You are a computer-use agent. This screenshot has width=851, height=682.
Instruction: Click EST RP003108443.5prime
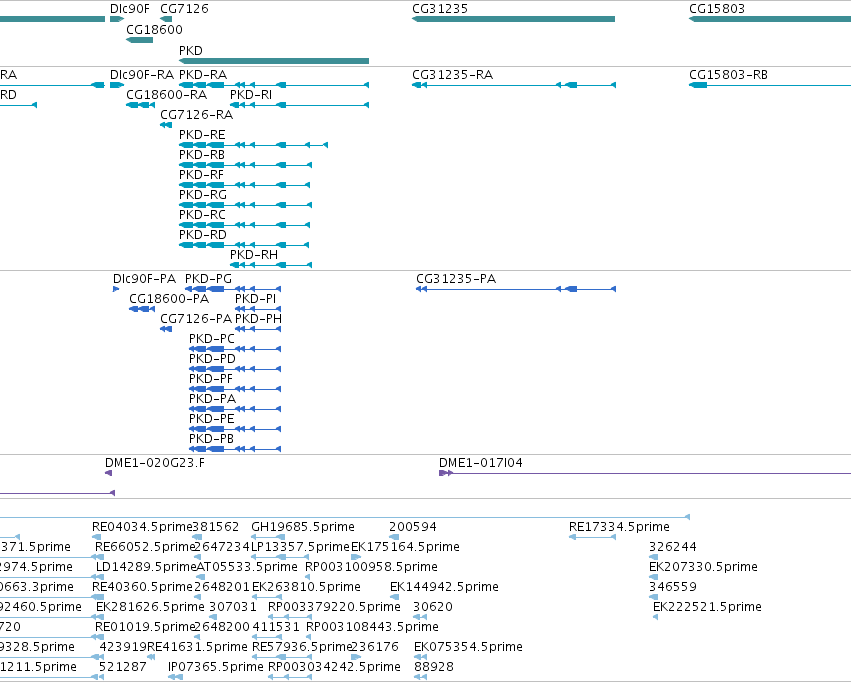pos(372,627)
